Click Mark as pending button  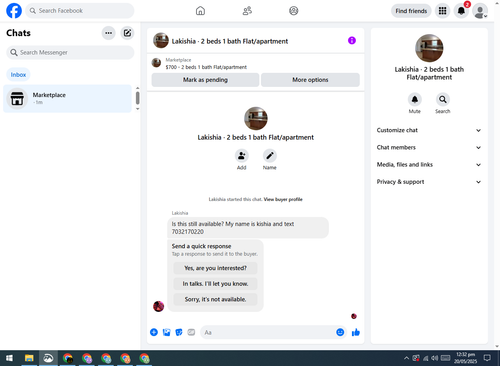[205, 80]
